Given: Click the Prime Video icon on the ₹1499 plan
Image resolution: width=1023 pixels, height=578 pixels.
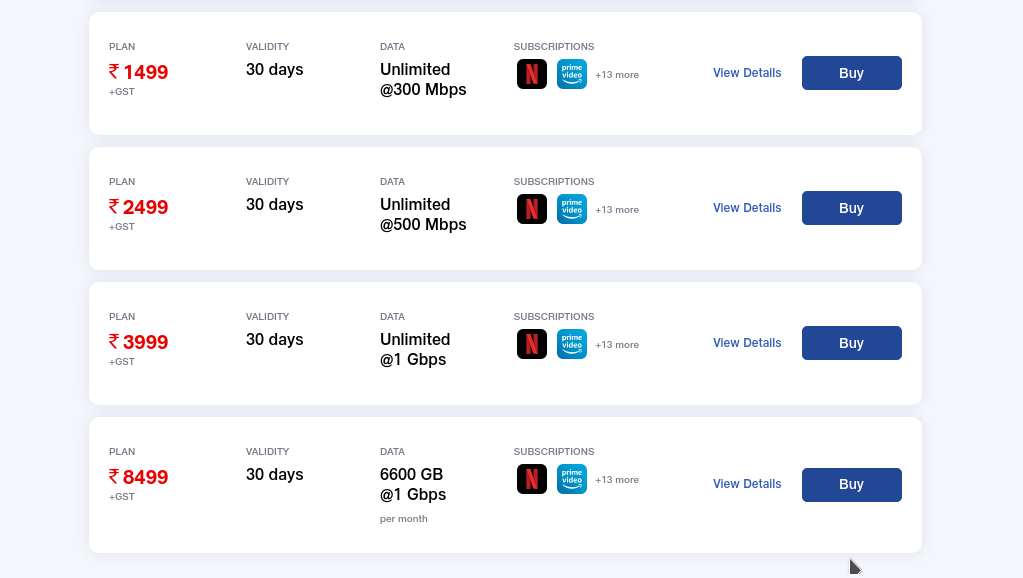Looking at the screenshot, I should (x=572, y=74).
